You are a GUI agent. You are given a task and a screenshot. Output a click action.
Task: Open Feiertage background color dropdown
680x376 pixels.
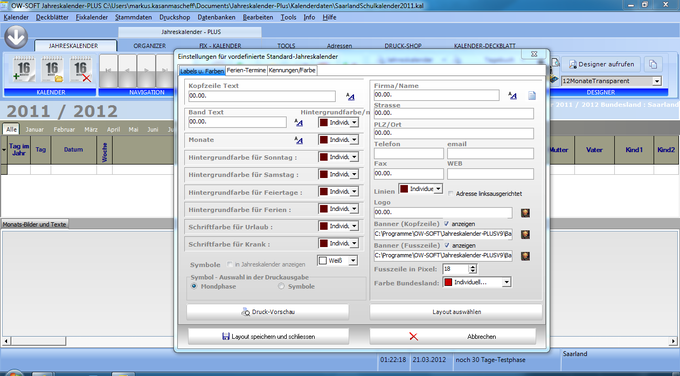354,192
